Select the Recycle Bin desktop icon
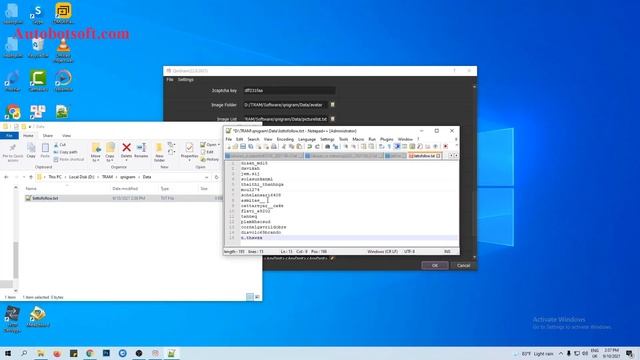 tap(38, 48)
